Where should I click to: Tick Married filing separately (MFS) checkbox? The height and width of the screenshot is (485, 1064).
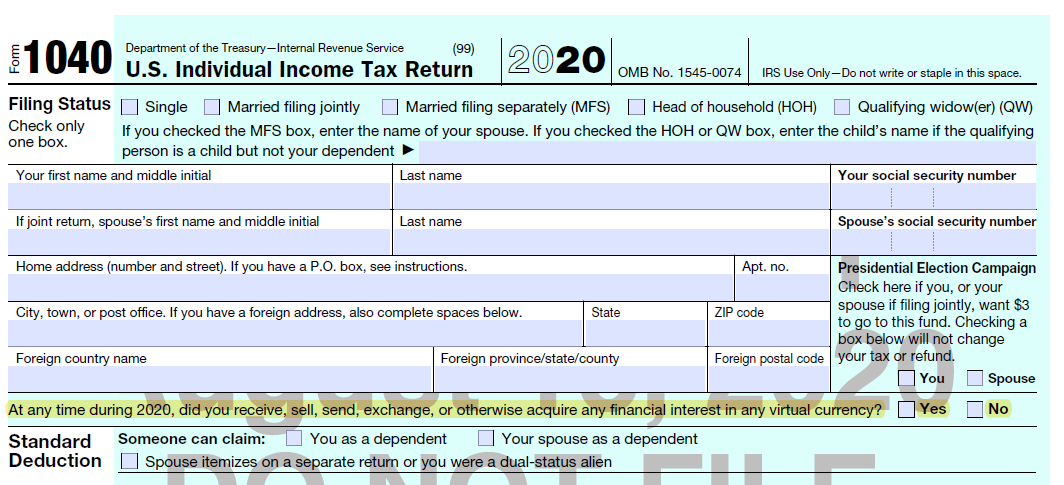(390, 107)
